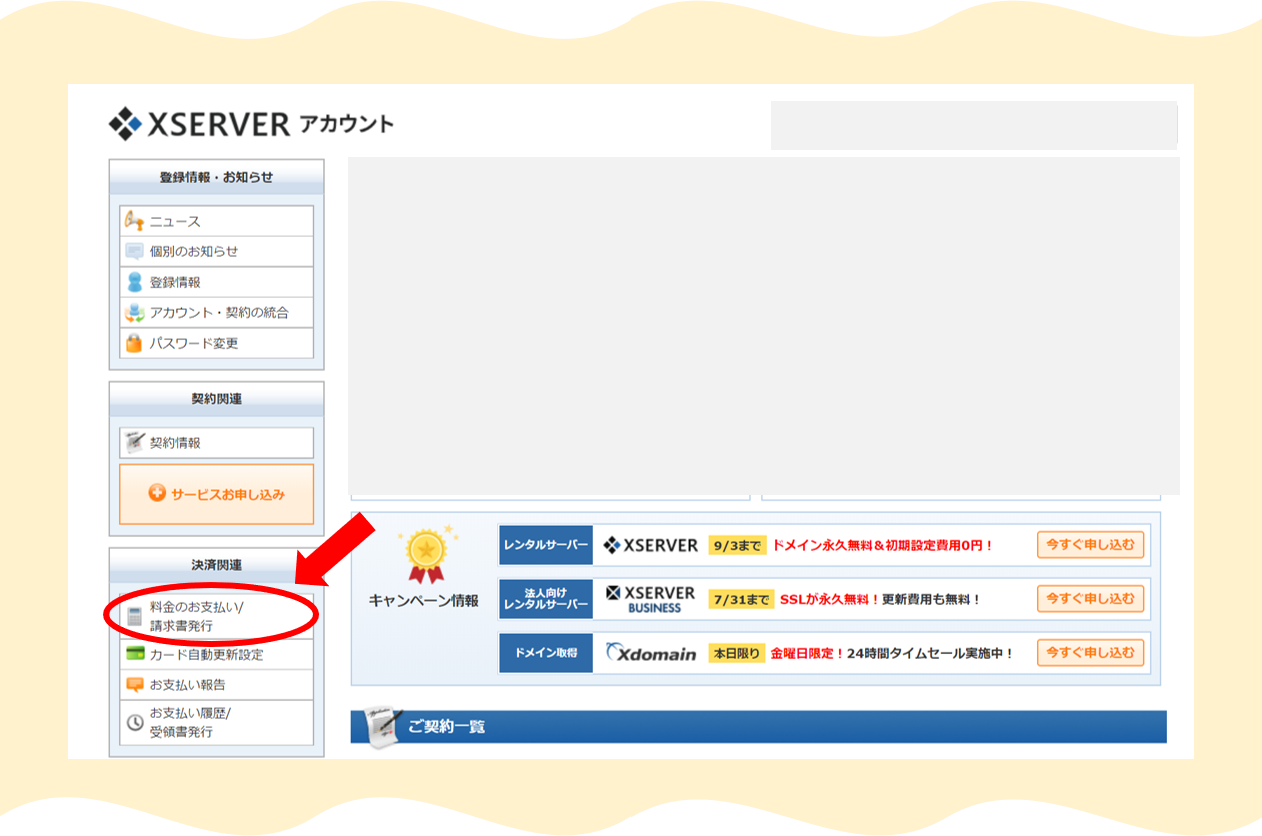Click the キャンペーン情報 label
Image resolution: width=1262 pixels, height=836 pixels.
[424, 601]
